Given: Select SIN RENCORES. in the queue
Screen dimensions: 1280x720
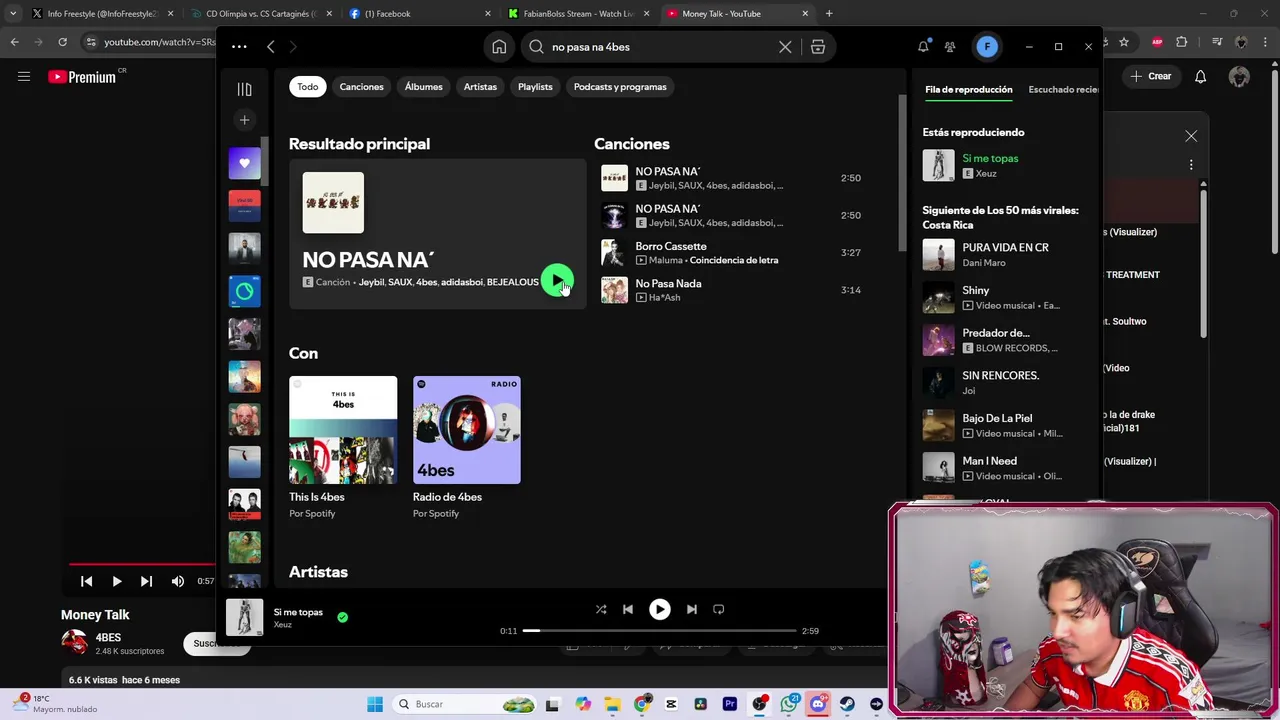Looking at the screenshot, I should click(1000, 376).
